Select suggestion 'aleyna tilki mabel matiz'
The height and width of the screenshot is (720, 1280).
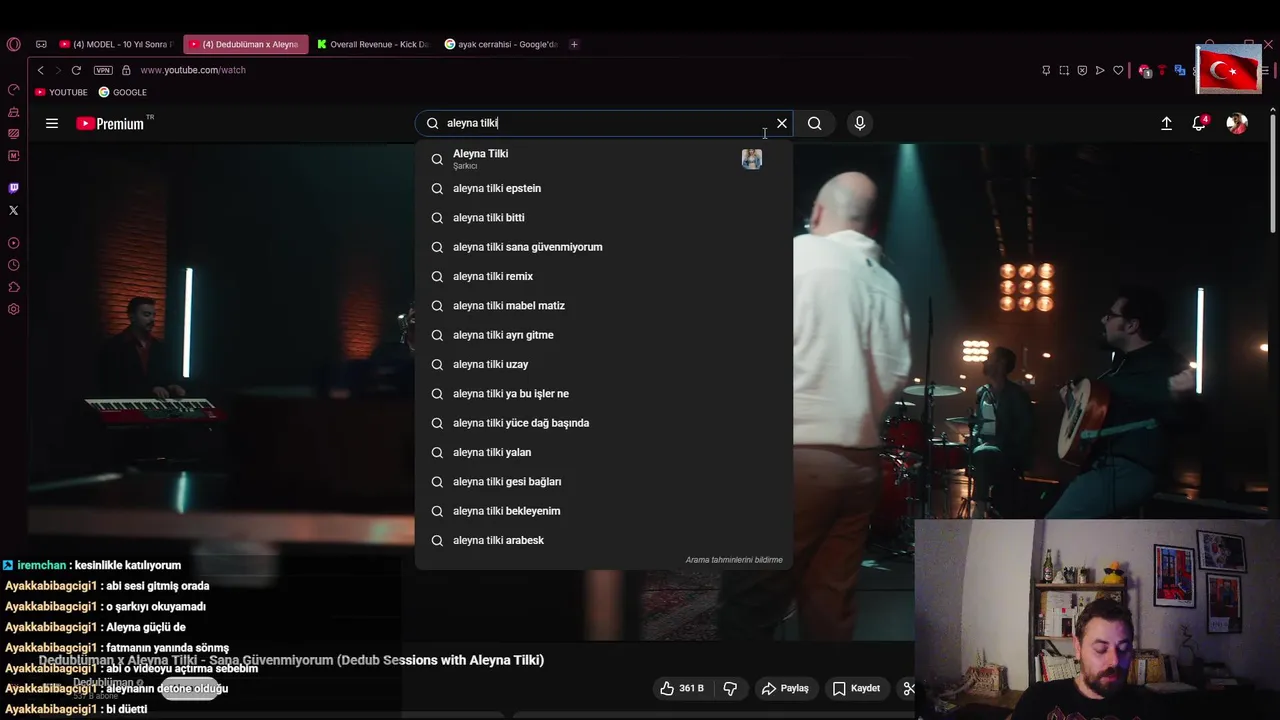604,305
